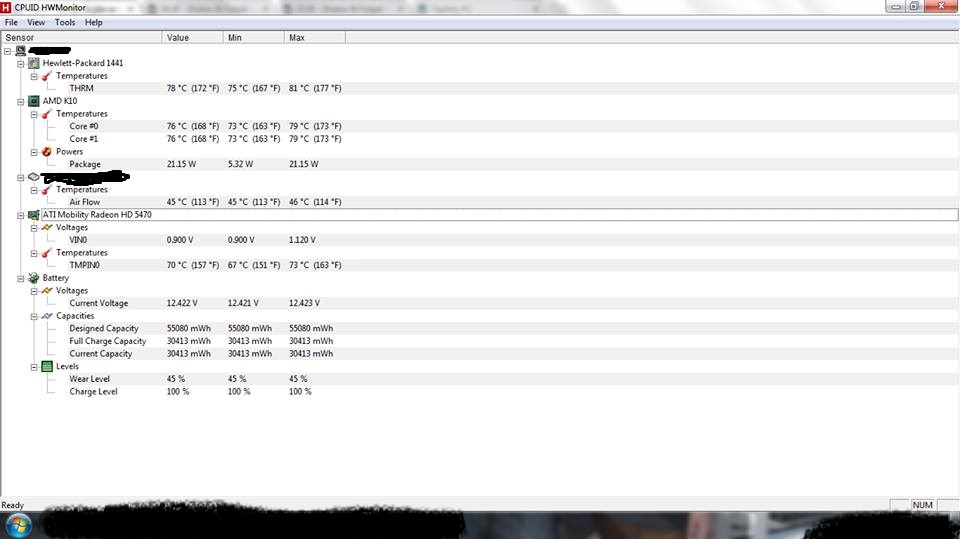Screen dimensions: 960x539
Task: Click the AMD K10 processor chip icon
Action: tap(34, 101)
